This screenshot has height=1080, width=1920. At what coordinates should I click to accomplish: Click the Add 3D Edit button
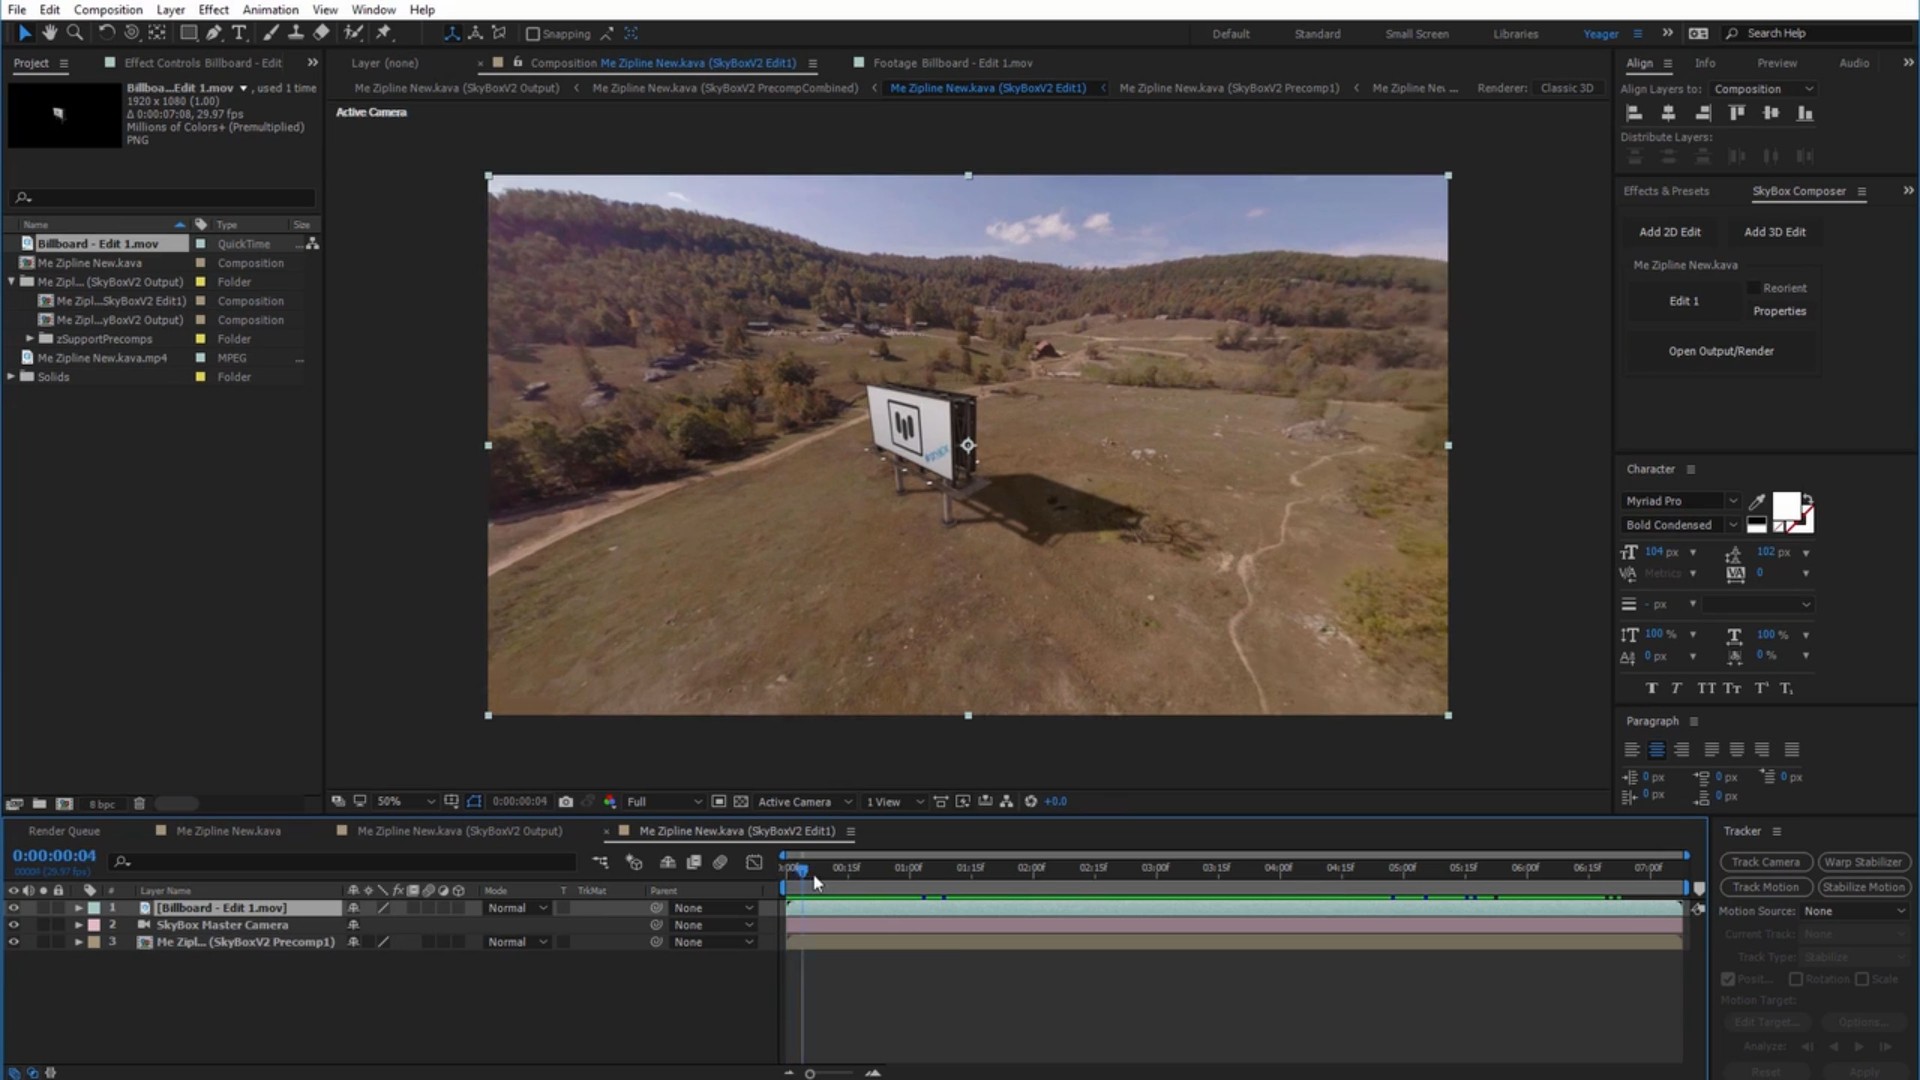pos(1775,231)
